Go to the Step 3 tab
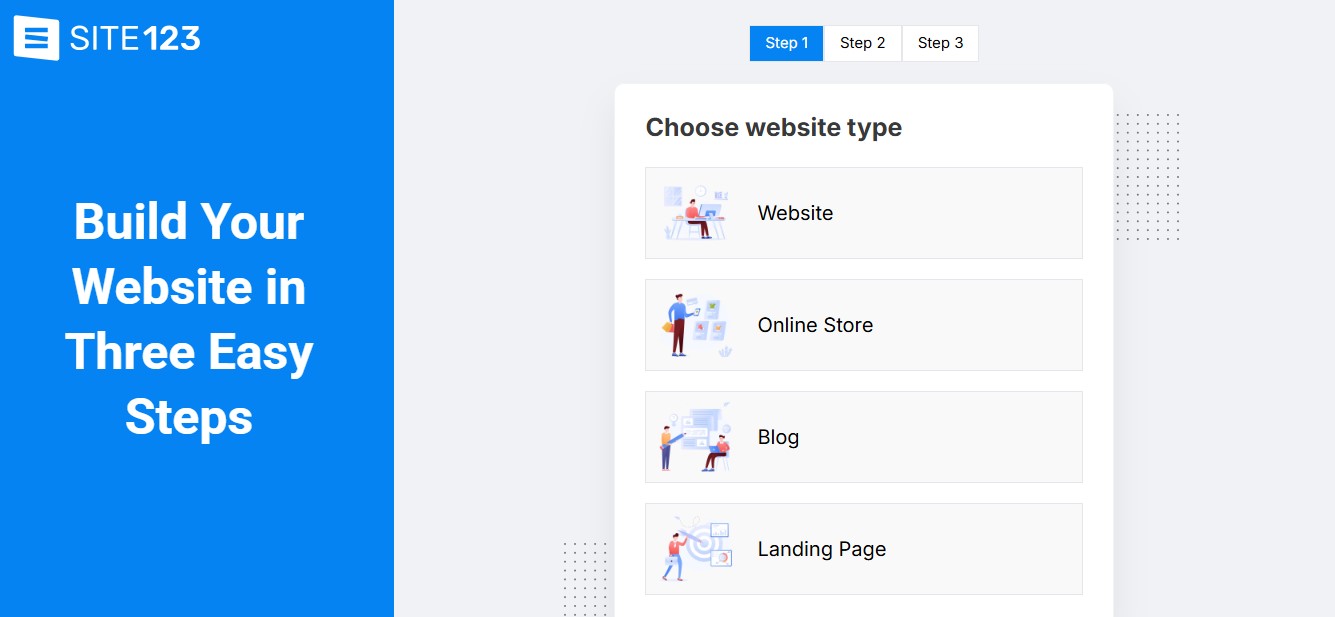This screenshot has height=617, width=1335. 940,43
